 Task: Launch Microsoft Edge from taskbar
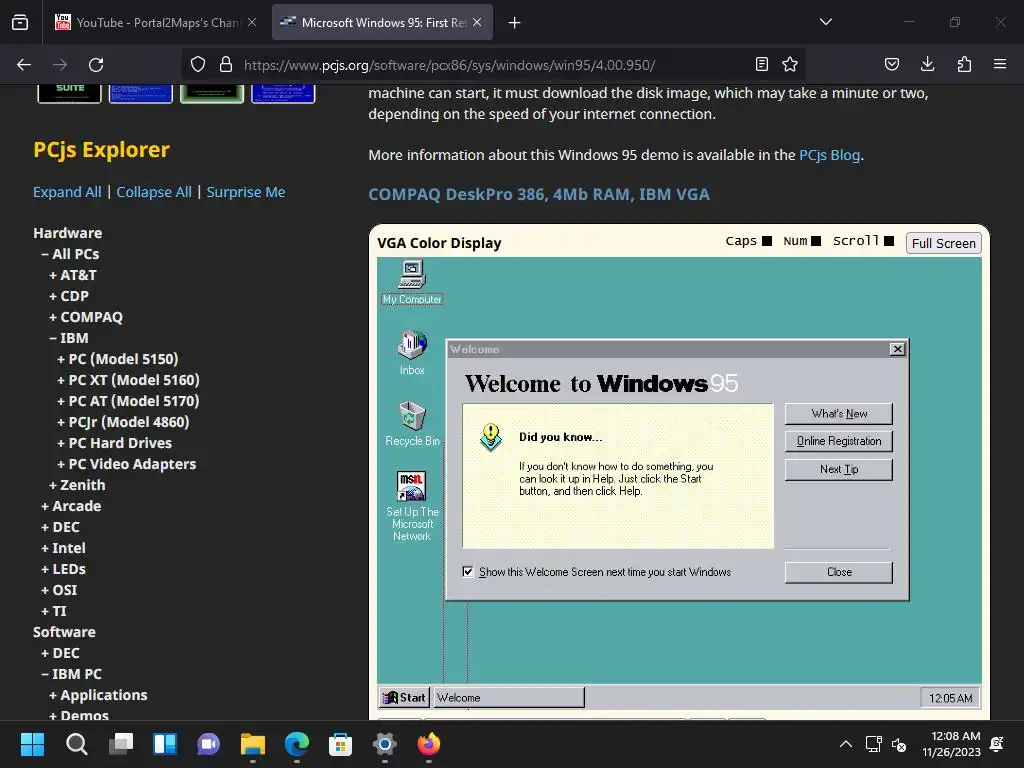click(296, 744)
